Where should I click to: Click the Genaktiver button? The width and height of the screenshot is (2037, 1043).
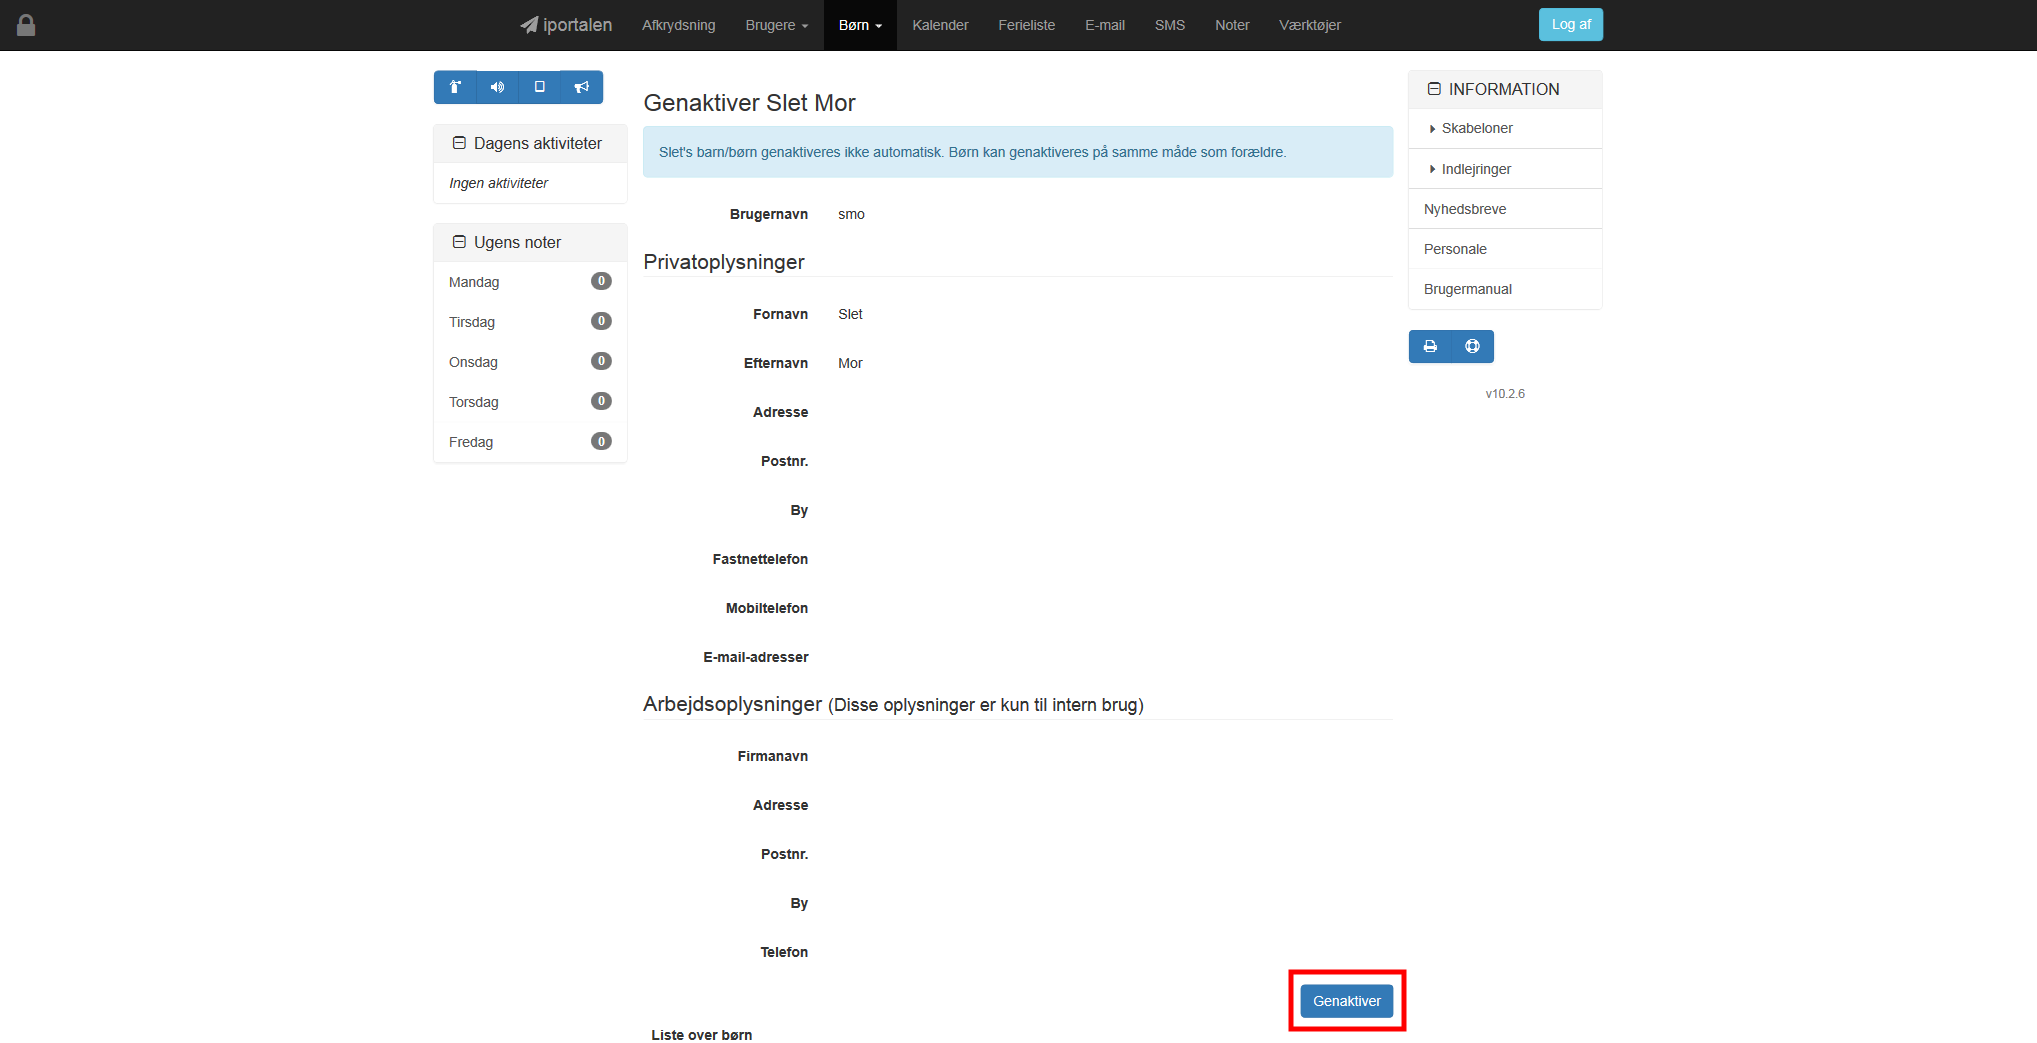[1346, 1001]
